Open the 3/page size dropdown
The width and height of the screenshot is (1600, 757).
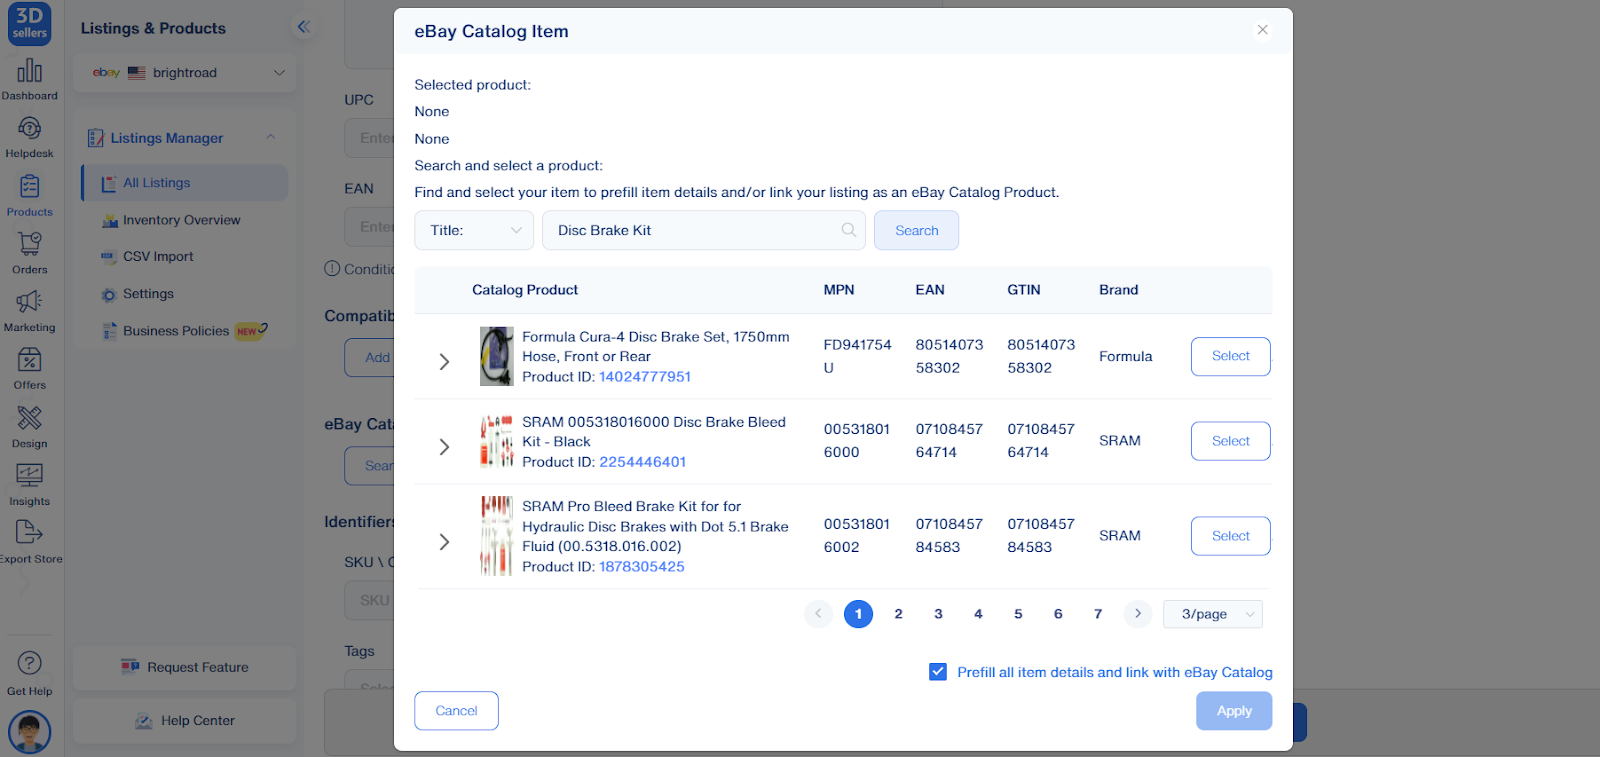pyautogui.click(x=1213, y=614)
